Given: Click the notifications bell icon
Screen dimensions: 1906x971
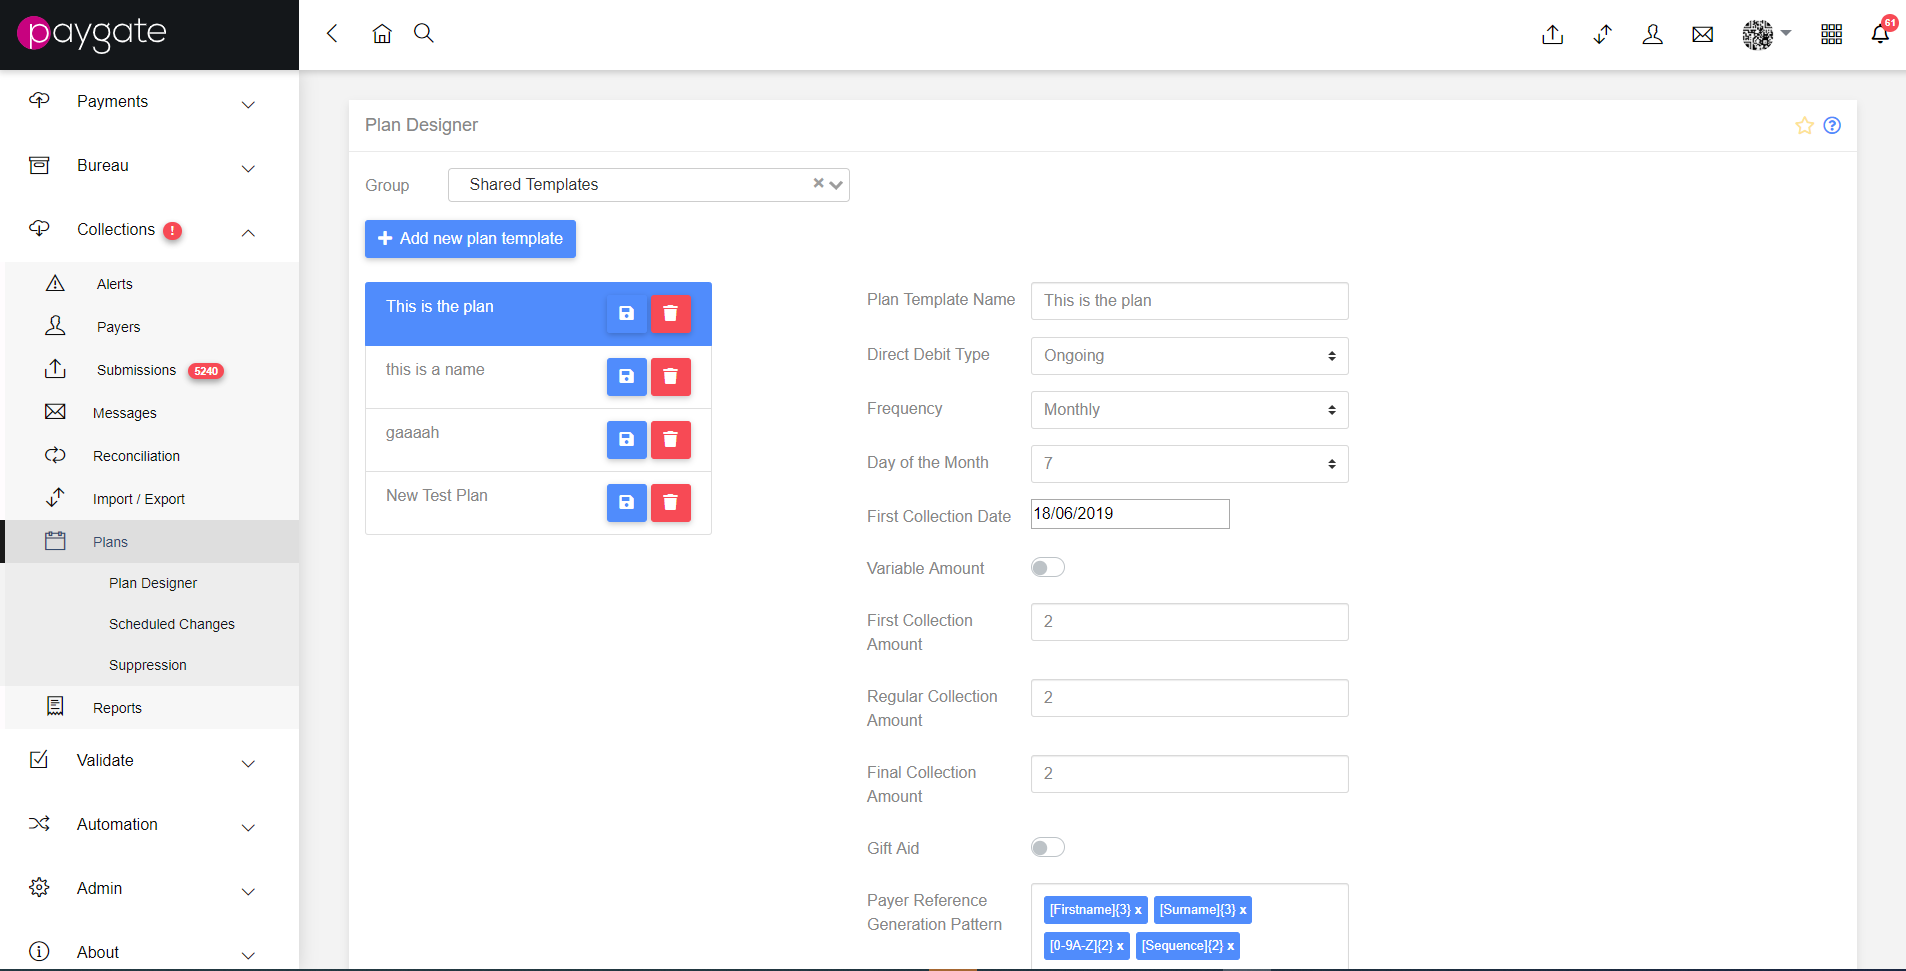Looking at the screenshot, I should 1880,34.
